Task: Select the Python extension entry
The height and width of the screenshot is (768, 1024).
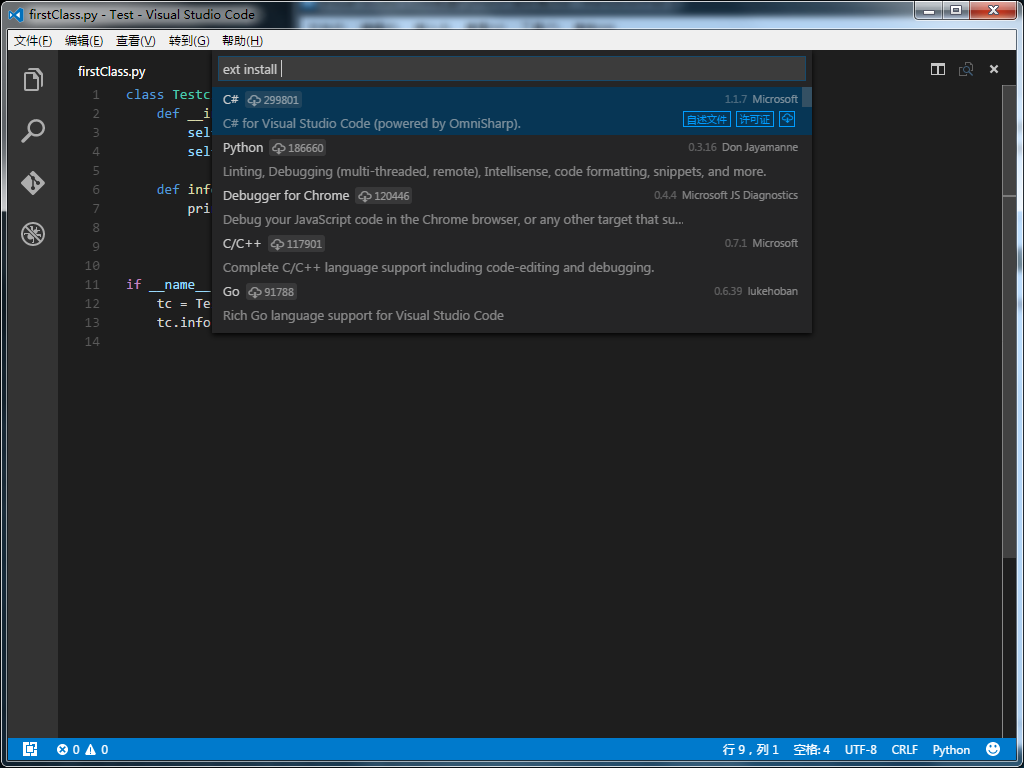Action: 512,159
